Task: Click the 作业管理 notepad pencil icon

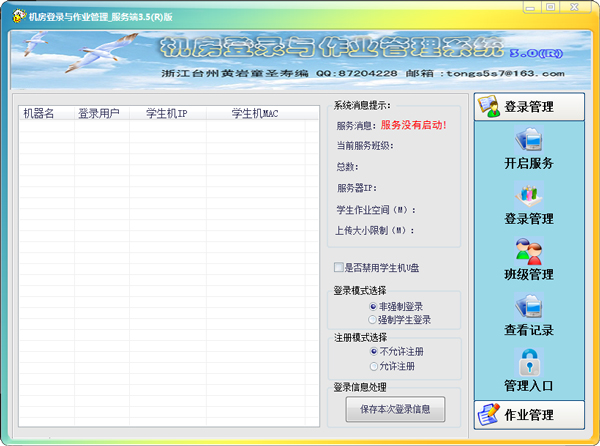Action: pyautogui.click(x=488, y=414)
